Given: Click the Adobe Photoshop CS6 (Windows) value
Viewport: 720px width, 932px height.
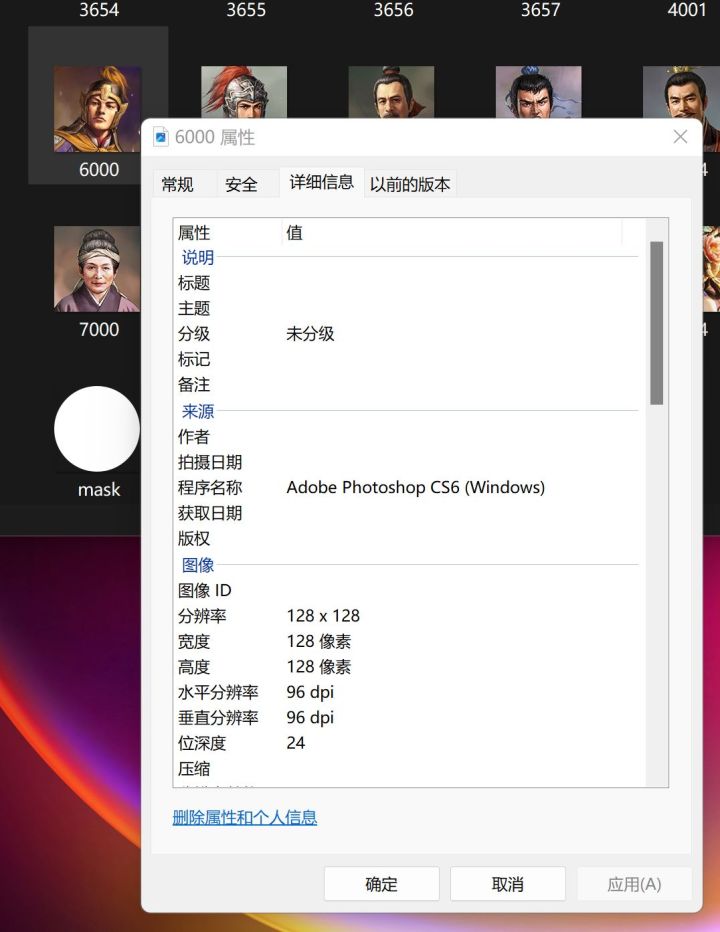Looking at the screenshot, I should pyautogui.click(x=416, y=487).
